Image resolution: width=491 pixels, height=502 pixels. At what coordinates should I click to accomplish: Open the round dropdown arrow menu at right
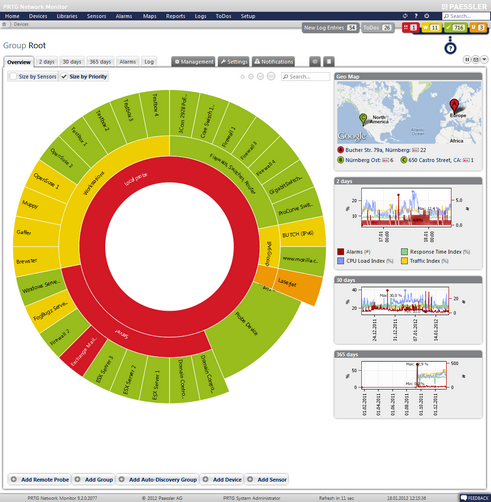click(x=484, y=59)
